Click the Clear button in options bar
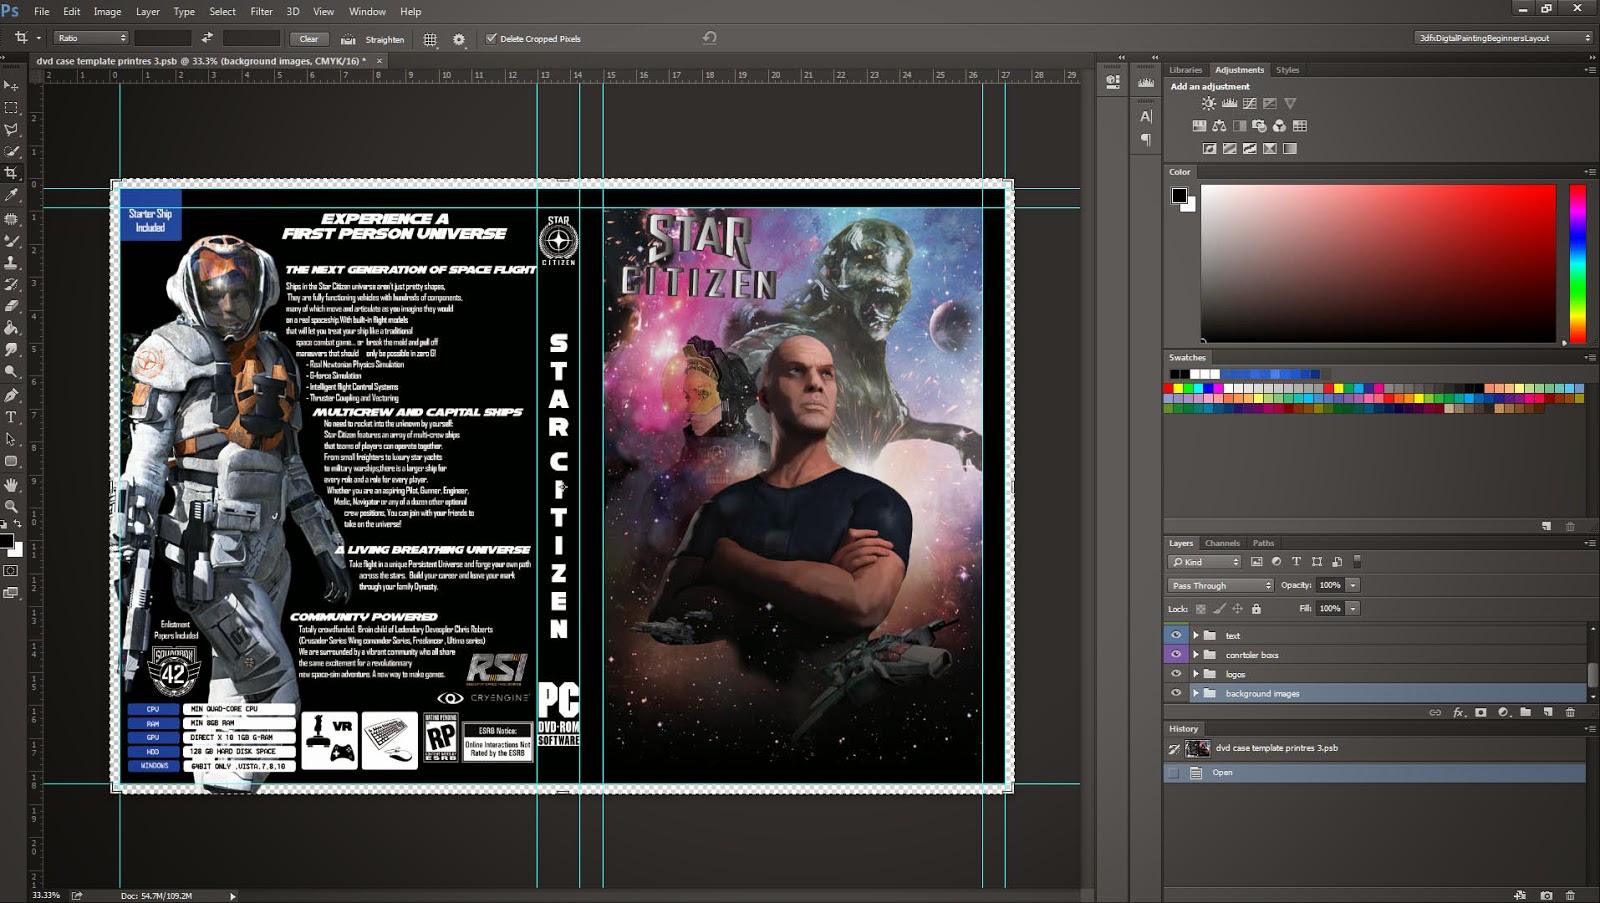Image resolution: width=1600 pixels, height=903 pixels. click(309, 39)
